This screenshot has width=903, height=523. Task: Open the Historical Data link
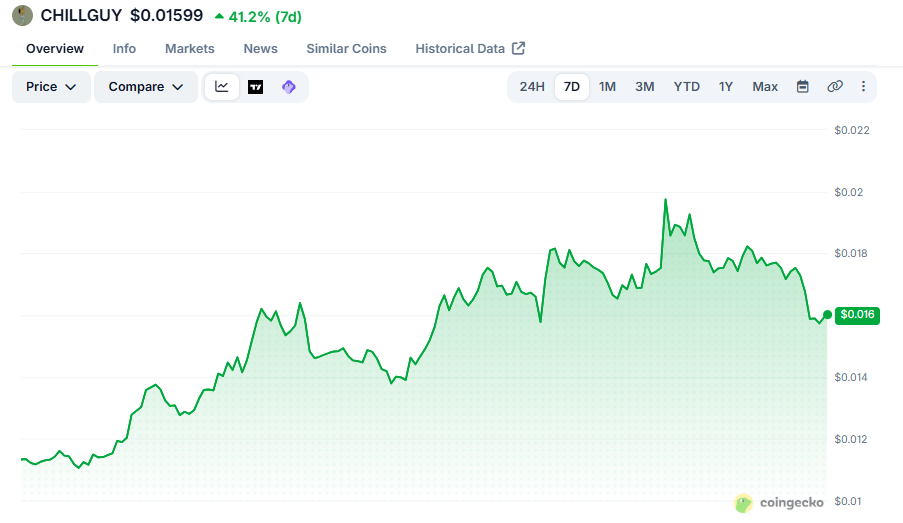pyautogui.click(x=460, y=49)
